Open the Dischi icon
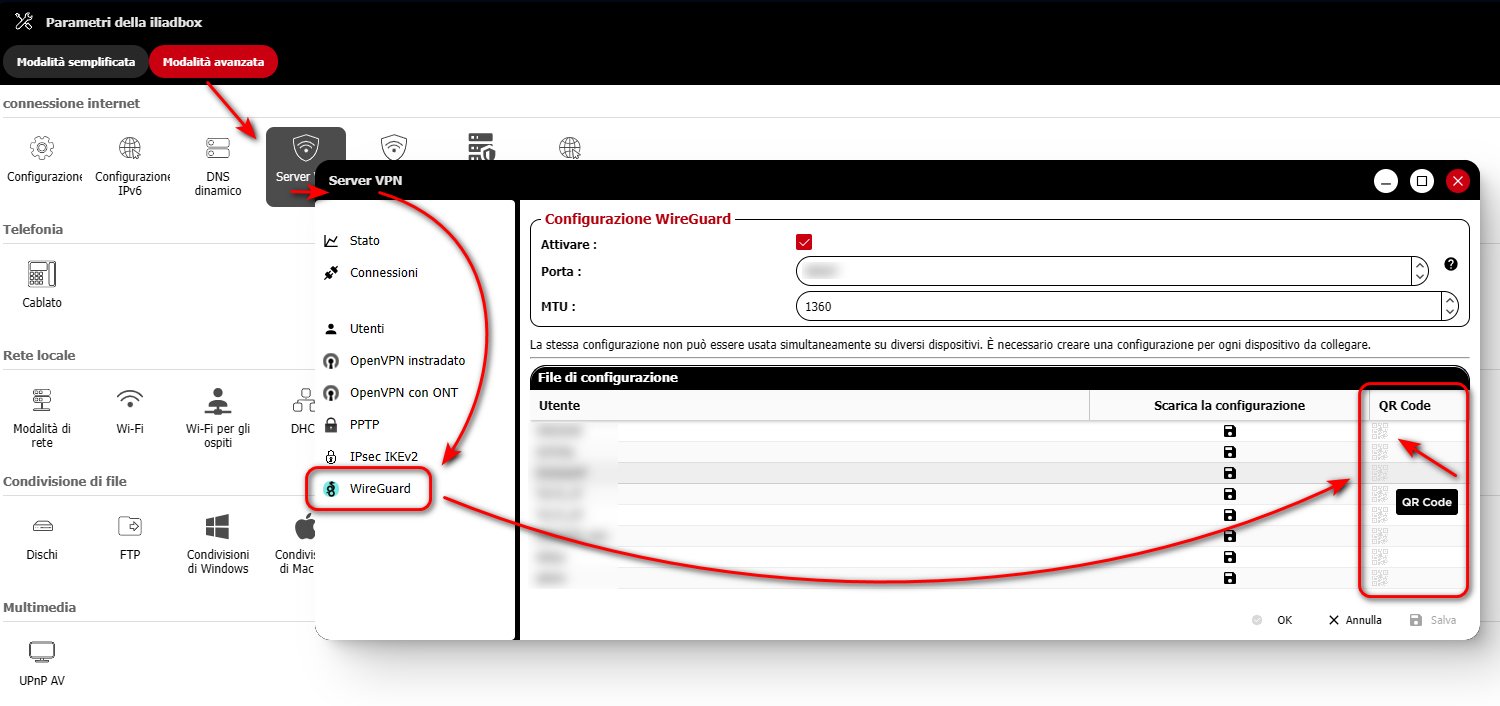Screen dimensions: 1500x706 (x=42, y=526)
